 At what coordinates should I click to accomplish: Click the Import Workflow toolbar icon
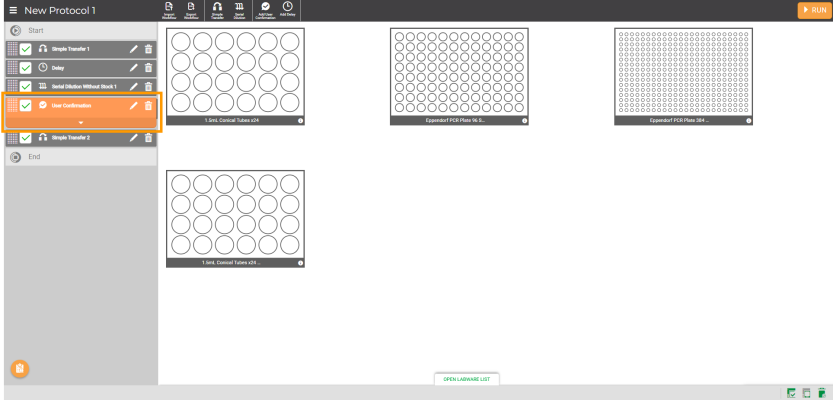(x=168, y=10)
